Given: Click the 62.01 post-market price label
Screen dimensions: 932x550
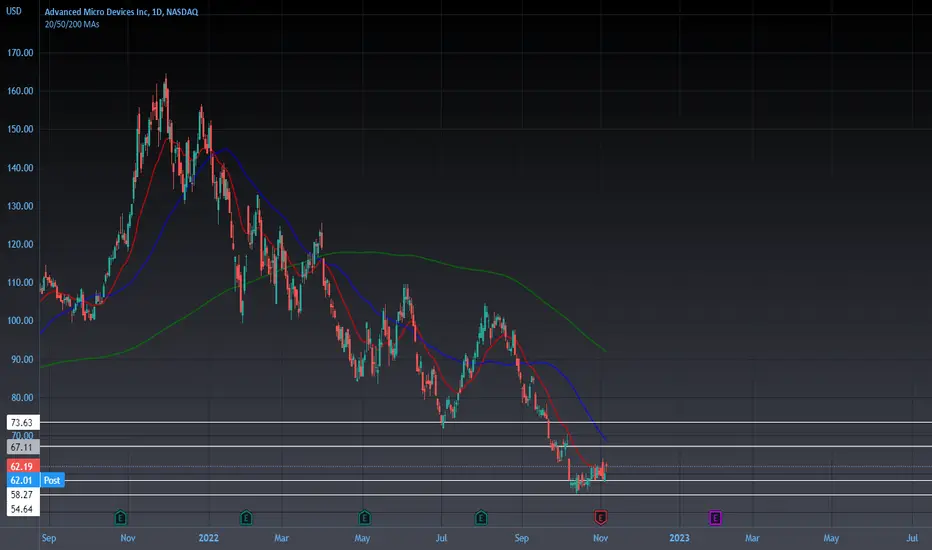Looking at the screenshot, I should (x=22, y=480).
